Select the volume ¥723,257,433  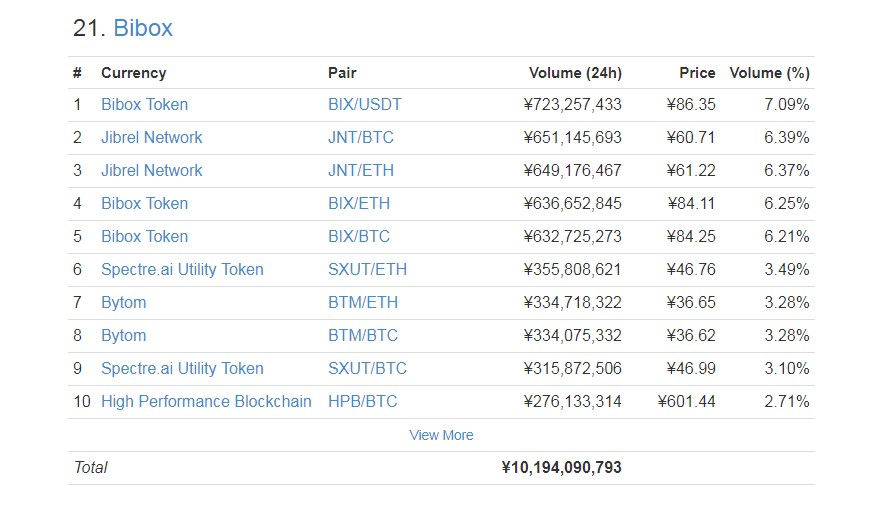[x=573, y=104]
